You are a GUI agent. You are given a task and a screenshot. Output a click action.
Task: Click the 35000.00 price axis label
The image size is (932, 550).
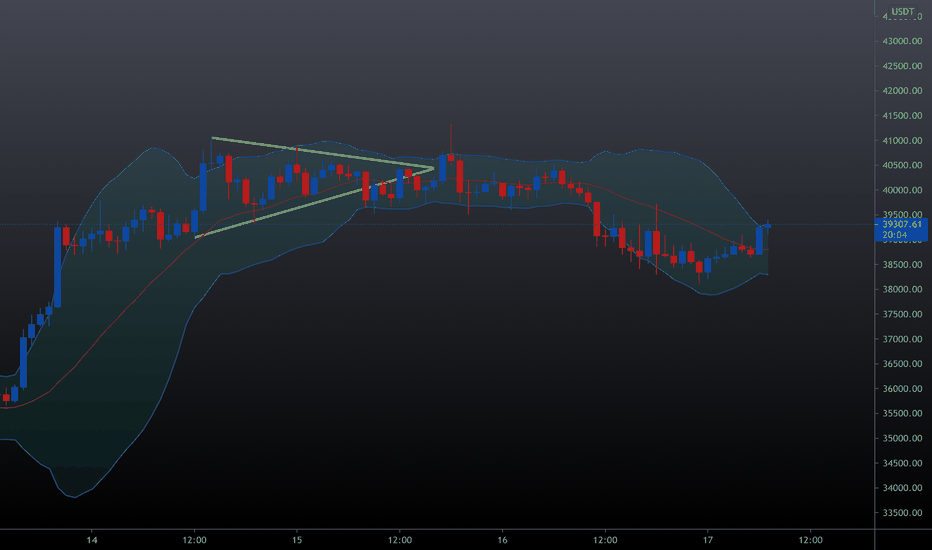(902, 438)
